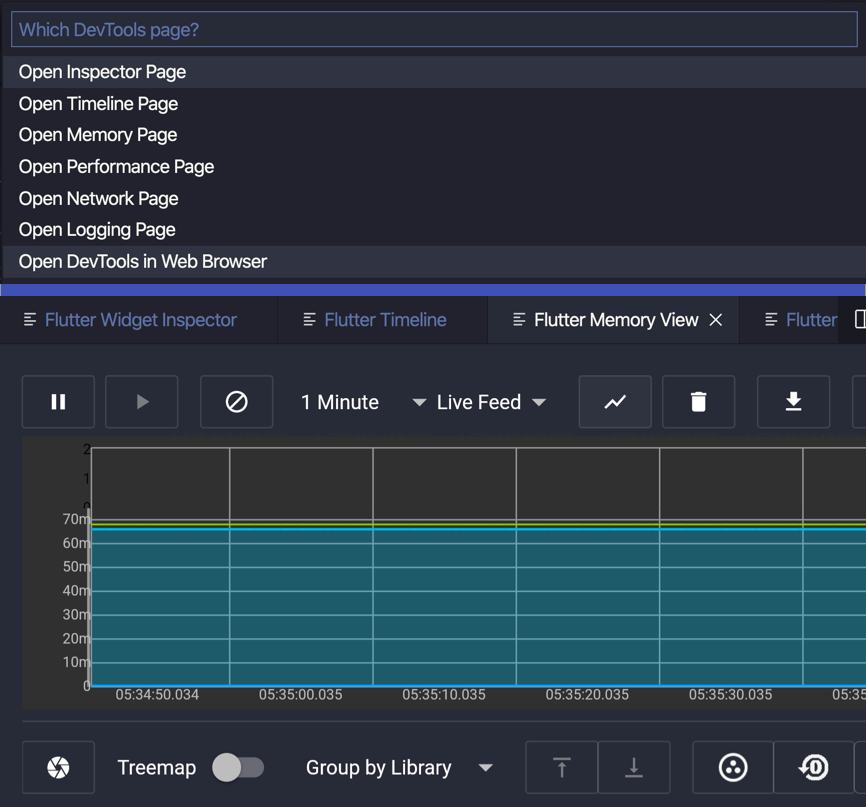Choose Open Network Page
Image resolution: width=866 pixels, height=807 pixels.
(434, 198)
